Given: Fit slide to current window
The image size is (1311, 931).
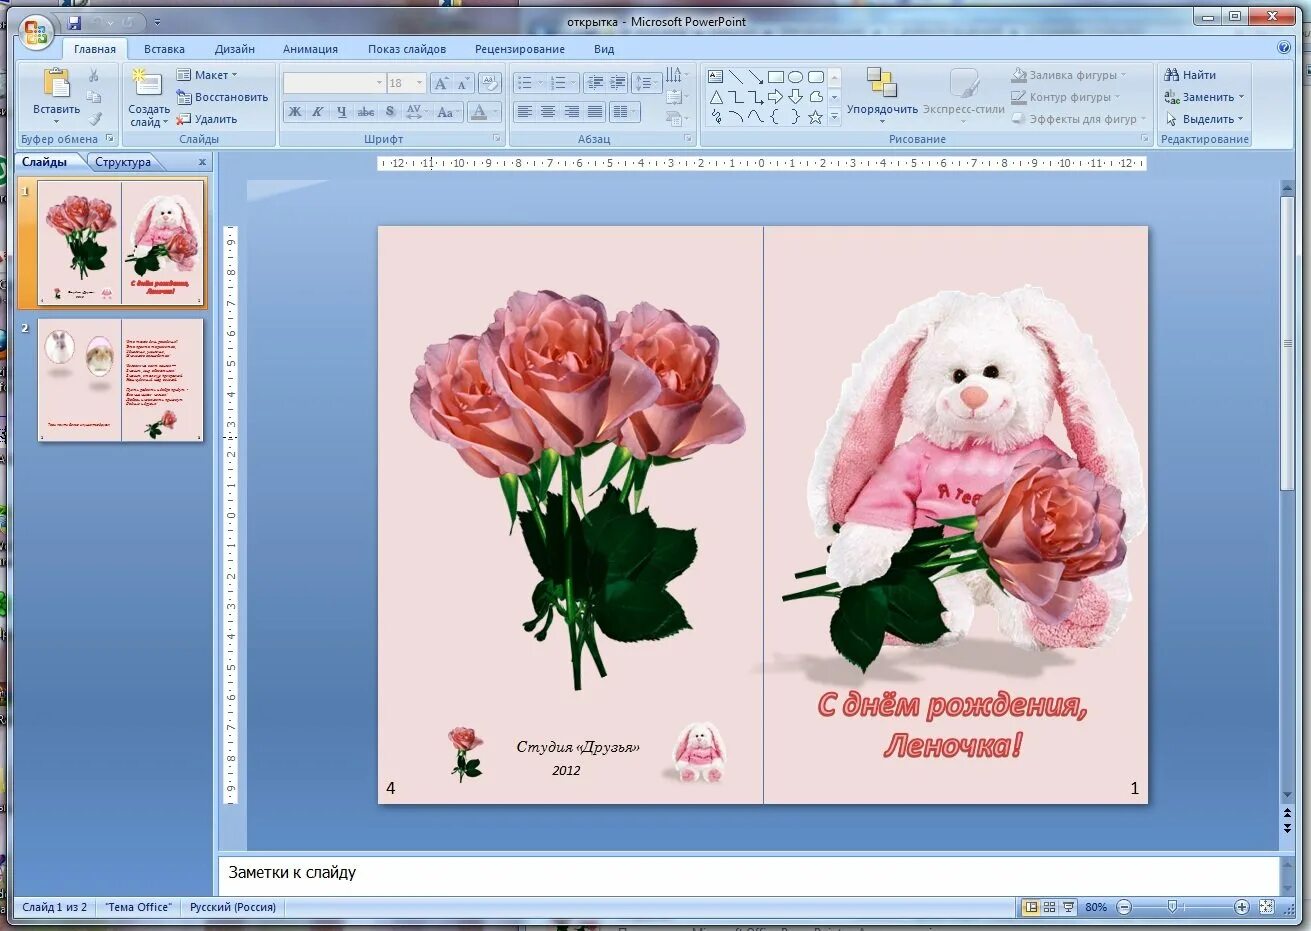Looking at the screenshot, I should click(x=1266, y=907).
